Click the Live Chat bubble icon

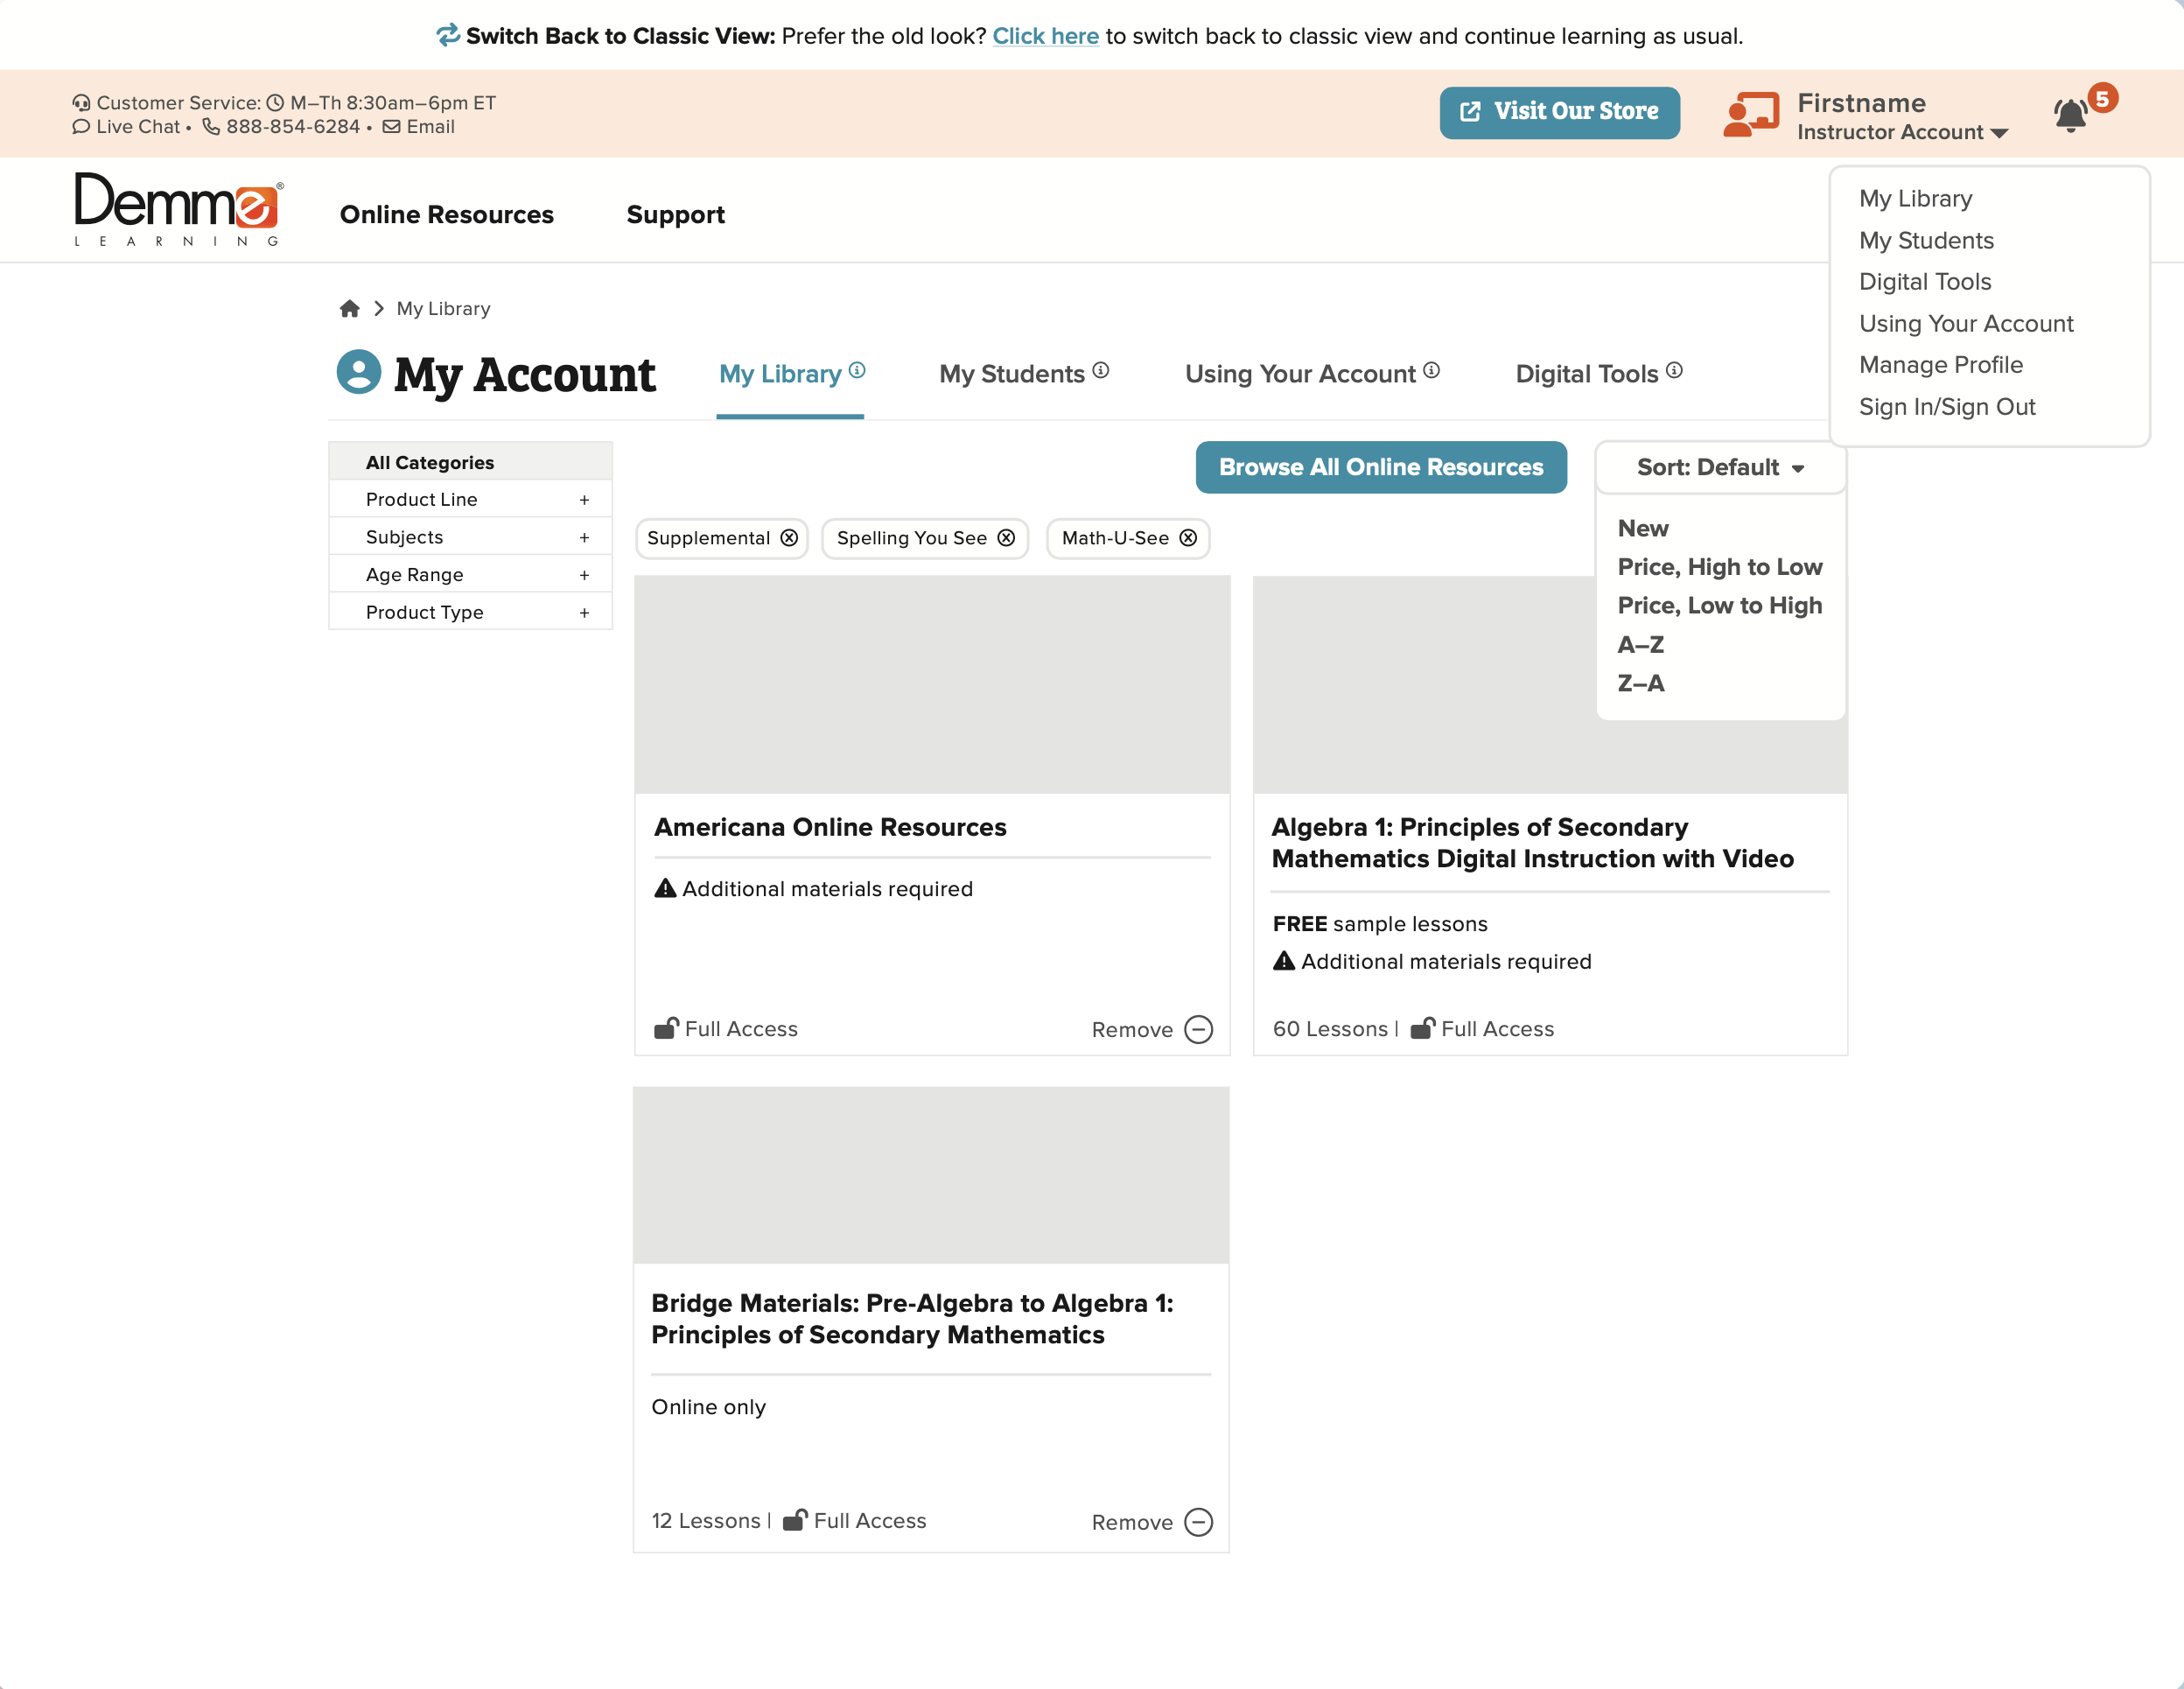click(x=81, y=127)
